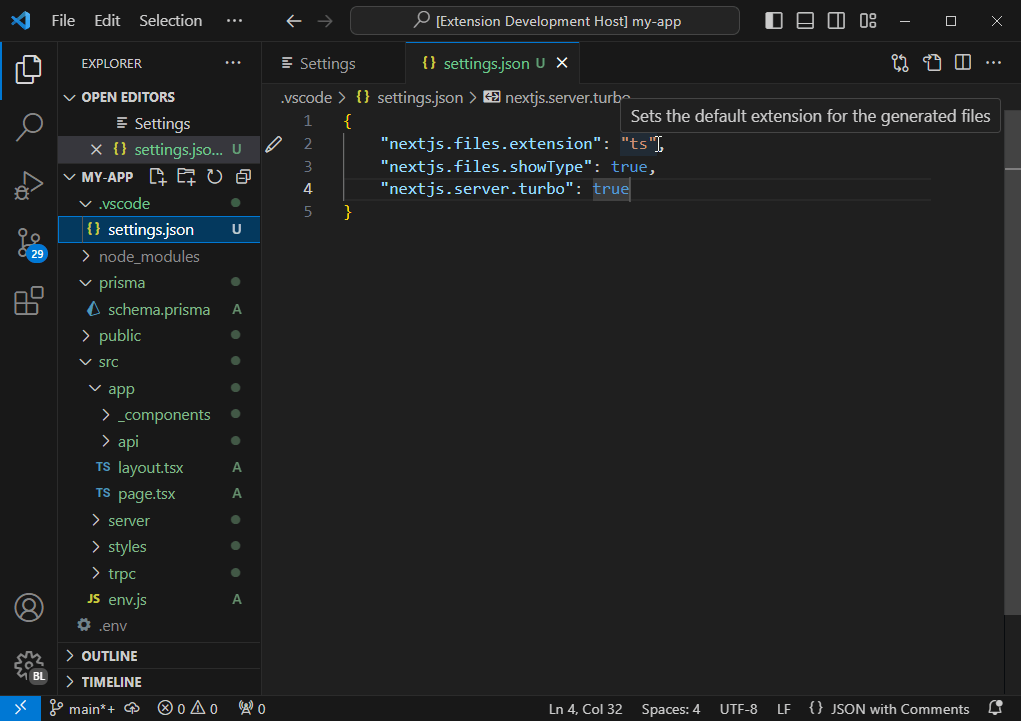Select the Run and Debug icon

28,185
